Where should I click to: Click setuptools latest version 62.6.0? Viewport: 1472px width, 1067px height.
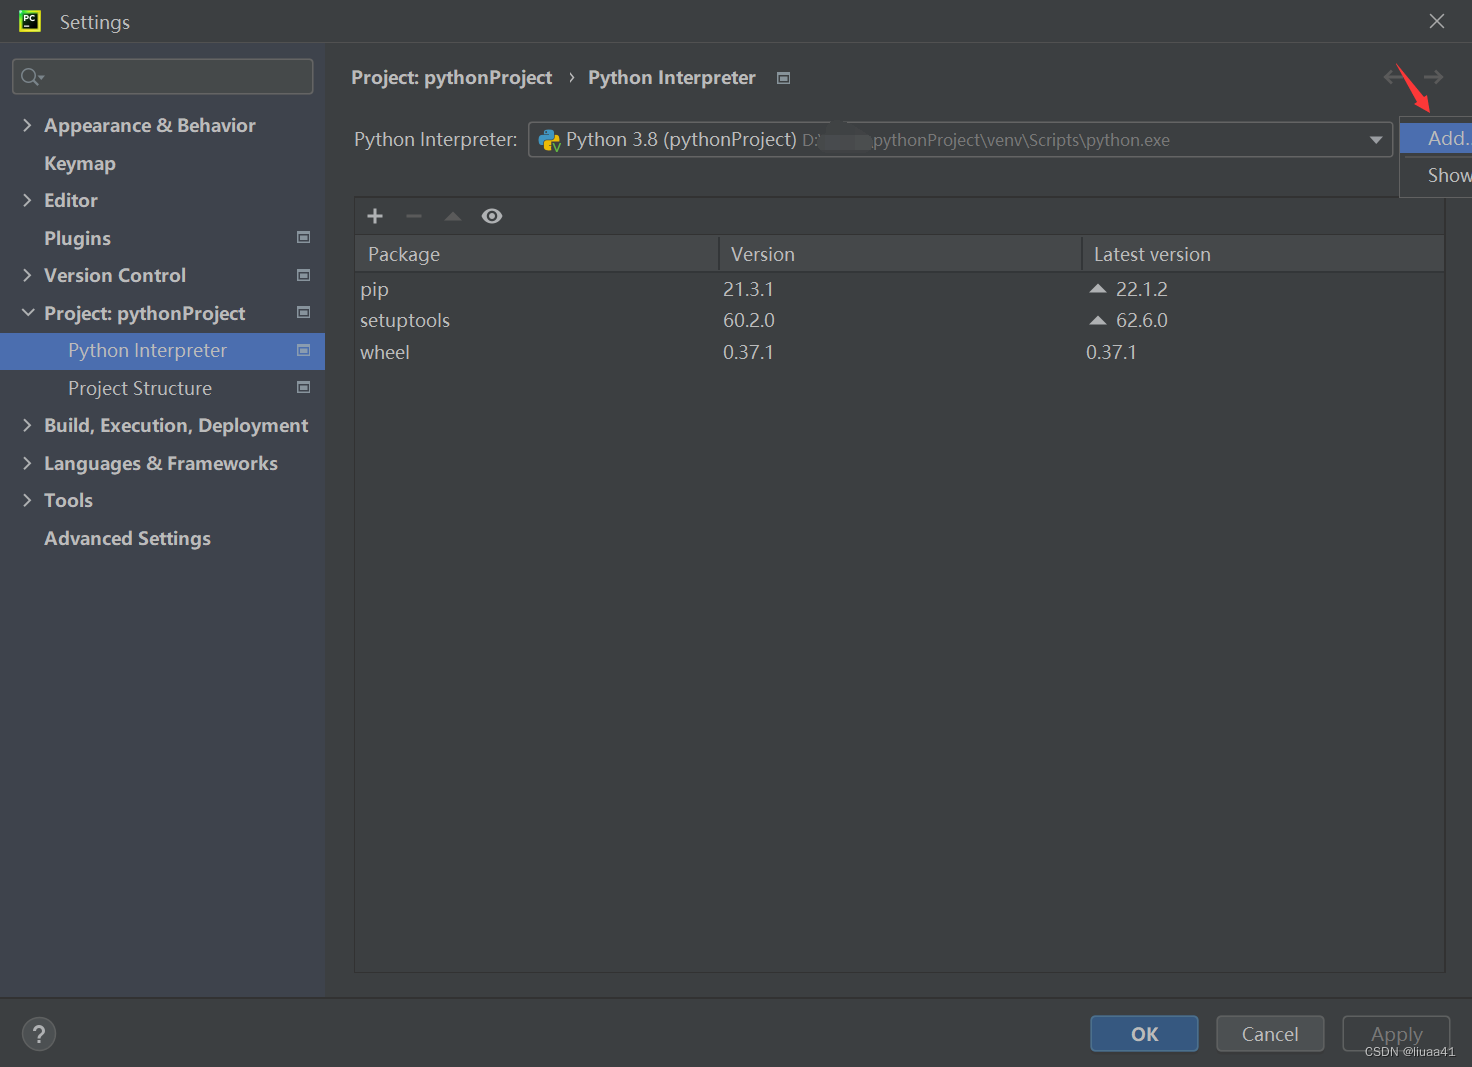(x=1142, y=320)
